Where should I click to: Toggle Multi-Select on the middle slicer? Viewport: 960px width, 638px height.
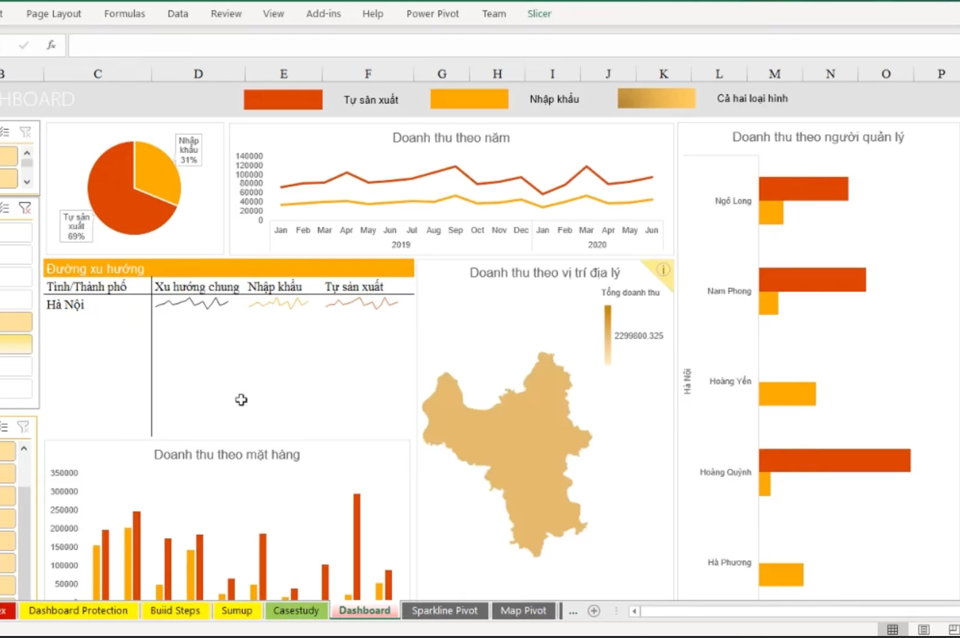(4, 208)
